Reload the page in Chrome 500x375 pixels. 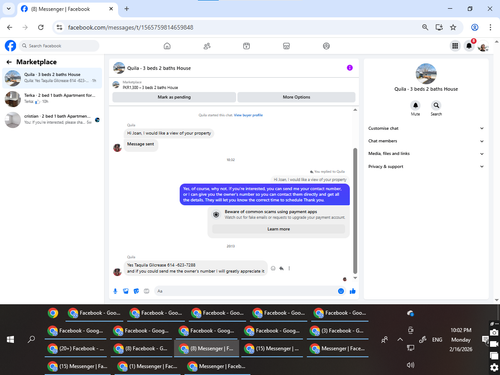pos(41,27)
